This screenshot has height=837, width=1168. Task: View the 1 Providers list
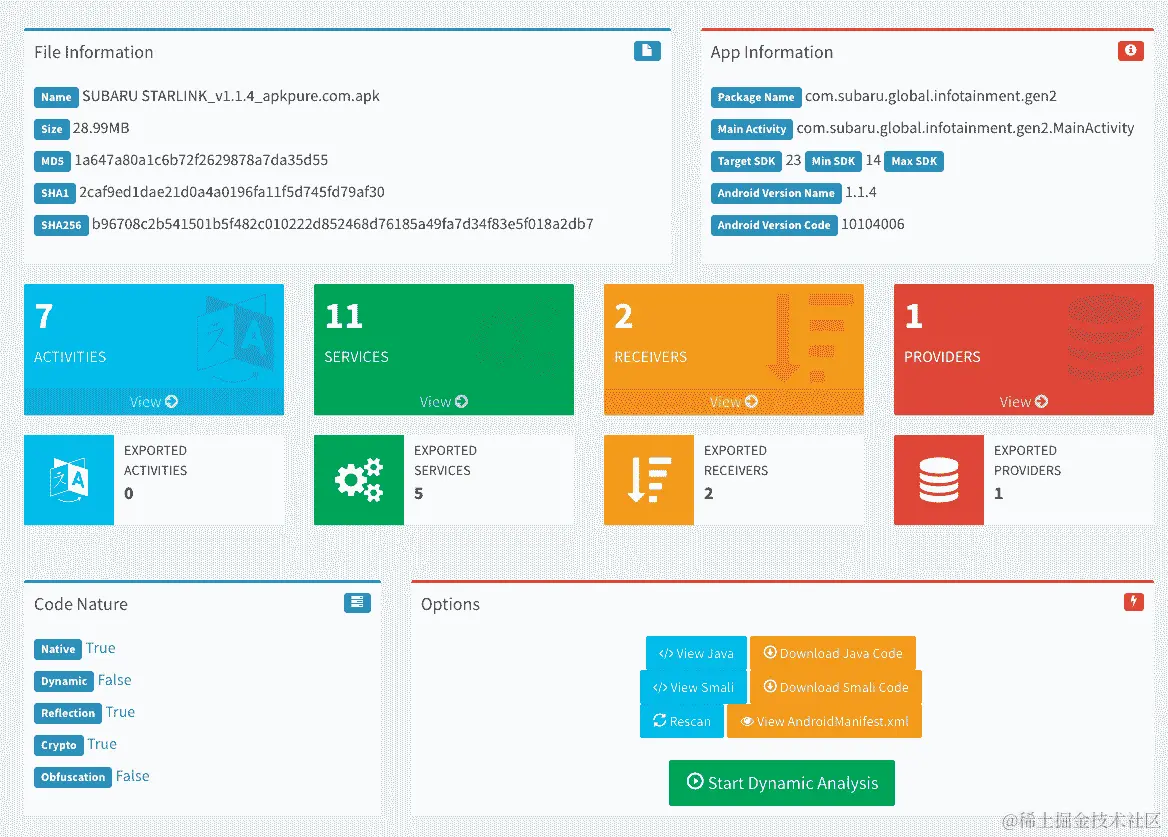1023,401
